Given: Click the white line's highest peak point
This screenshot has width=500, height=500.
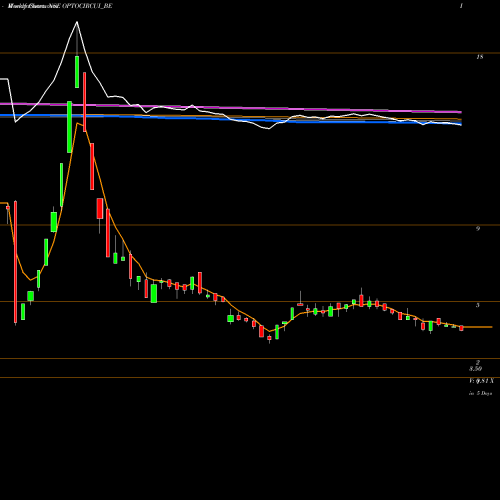Looking at the screenshot, I should (77, 22).
